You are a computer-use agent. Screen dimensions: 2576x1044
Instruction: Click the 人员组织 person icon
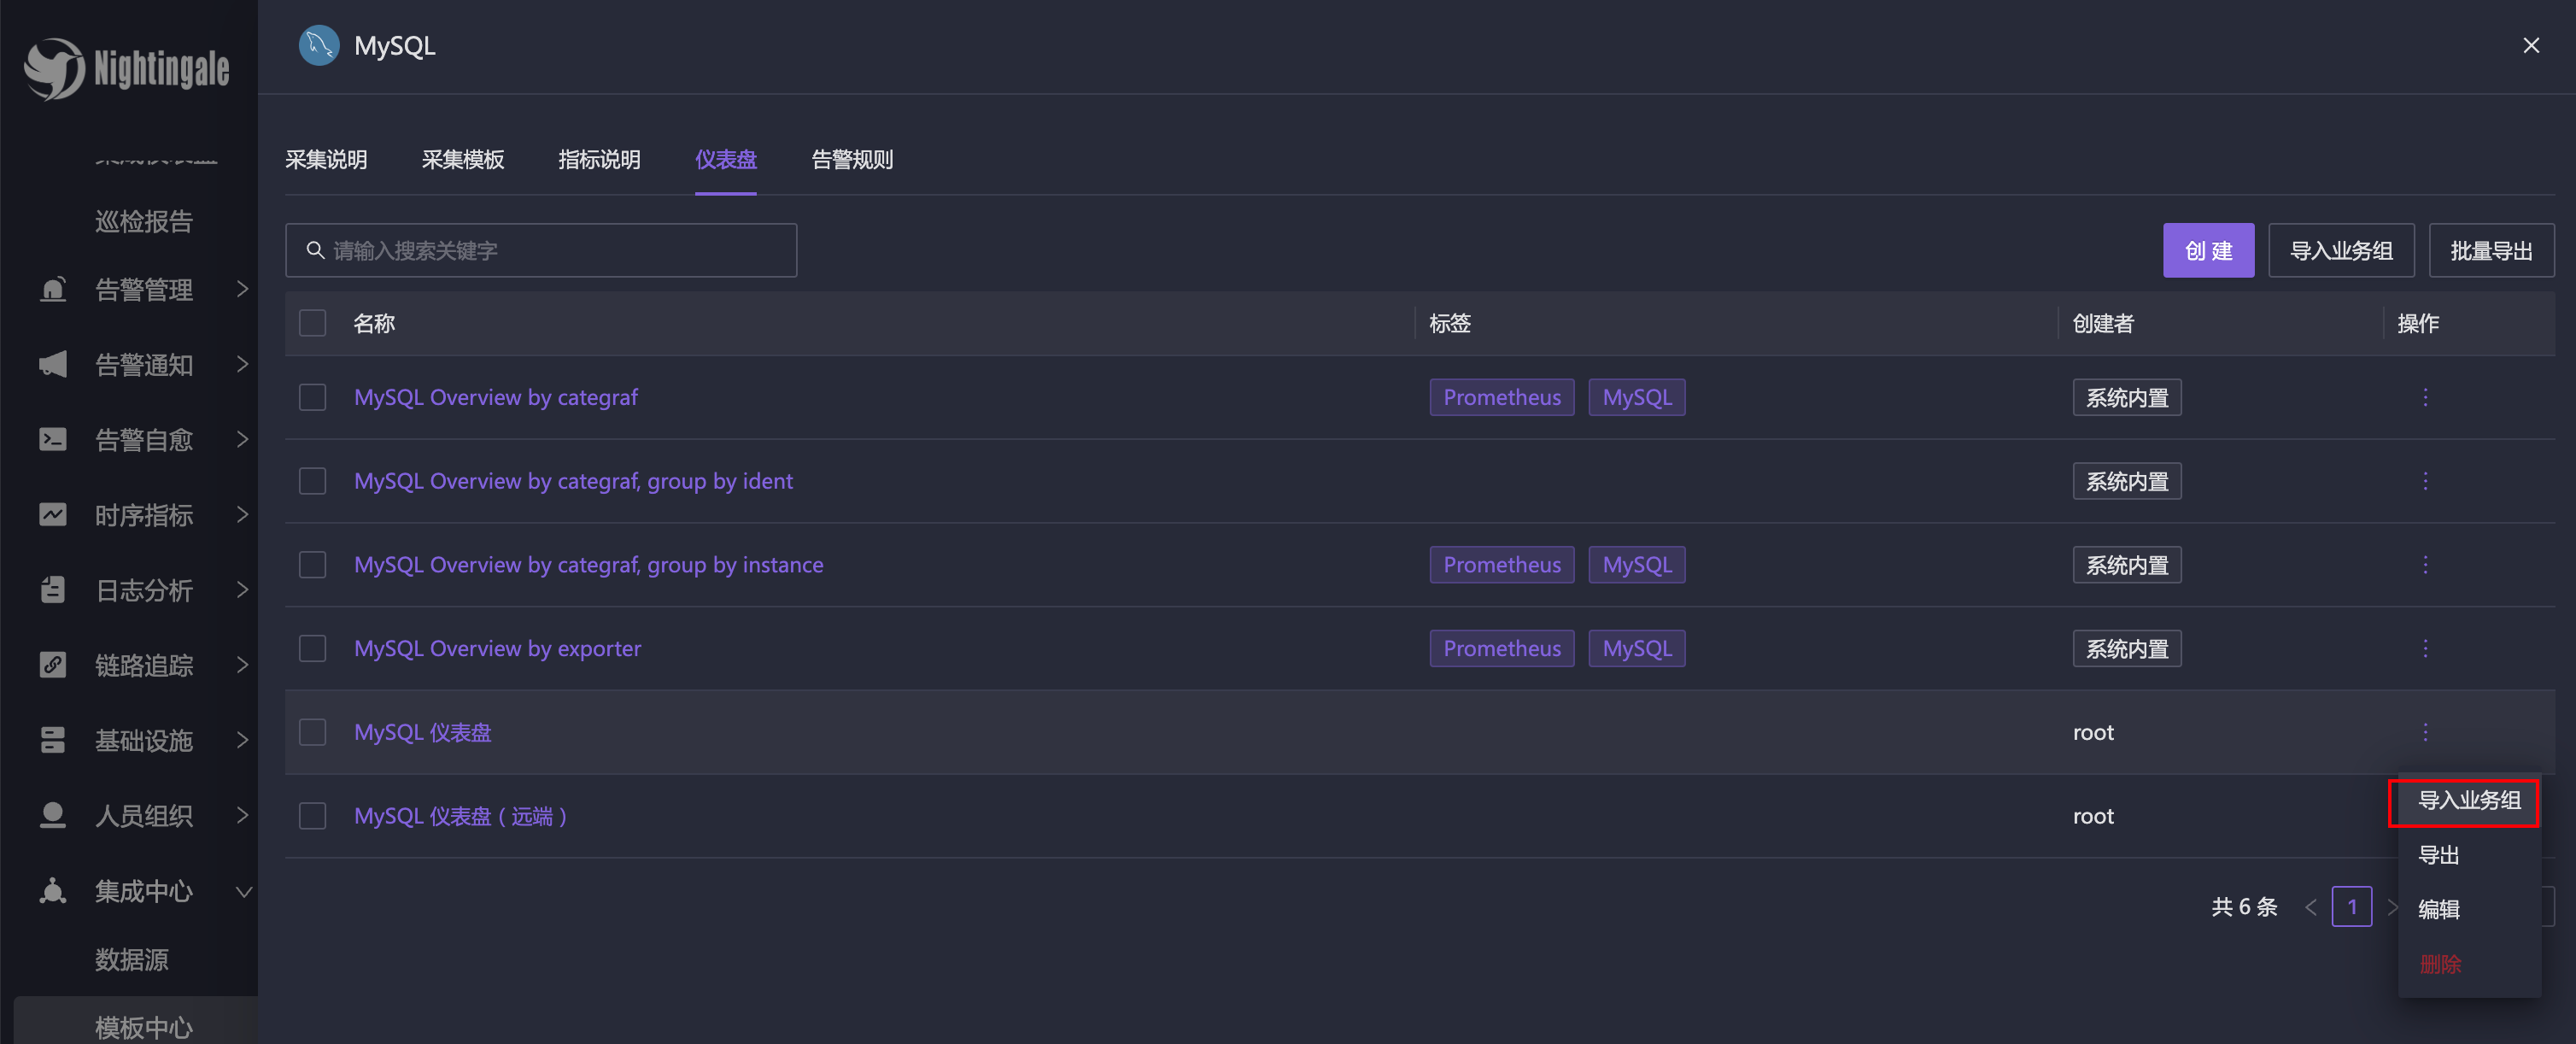pyautogui.click(x=53, y=815)
